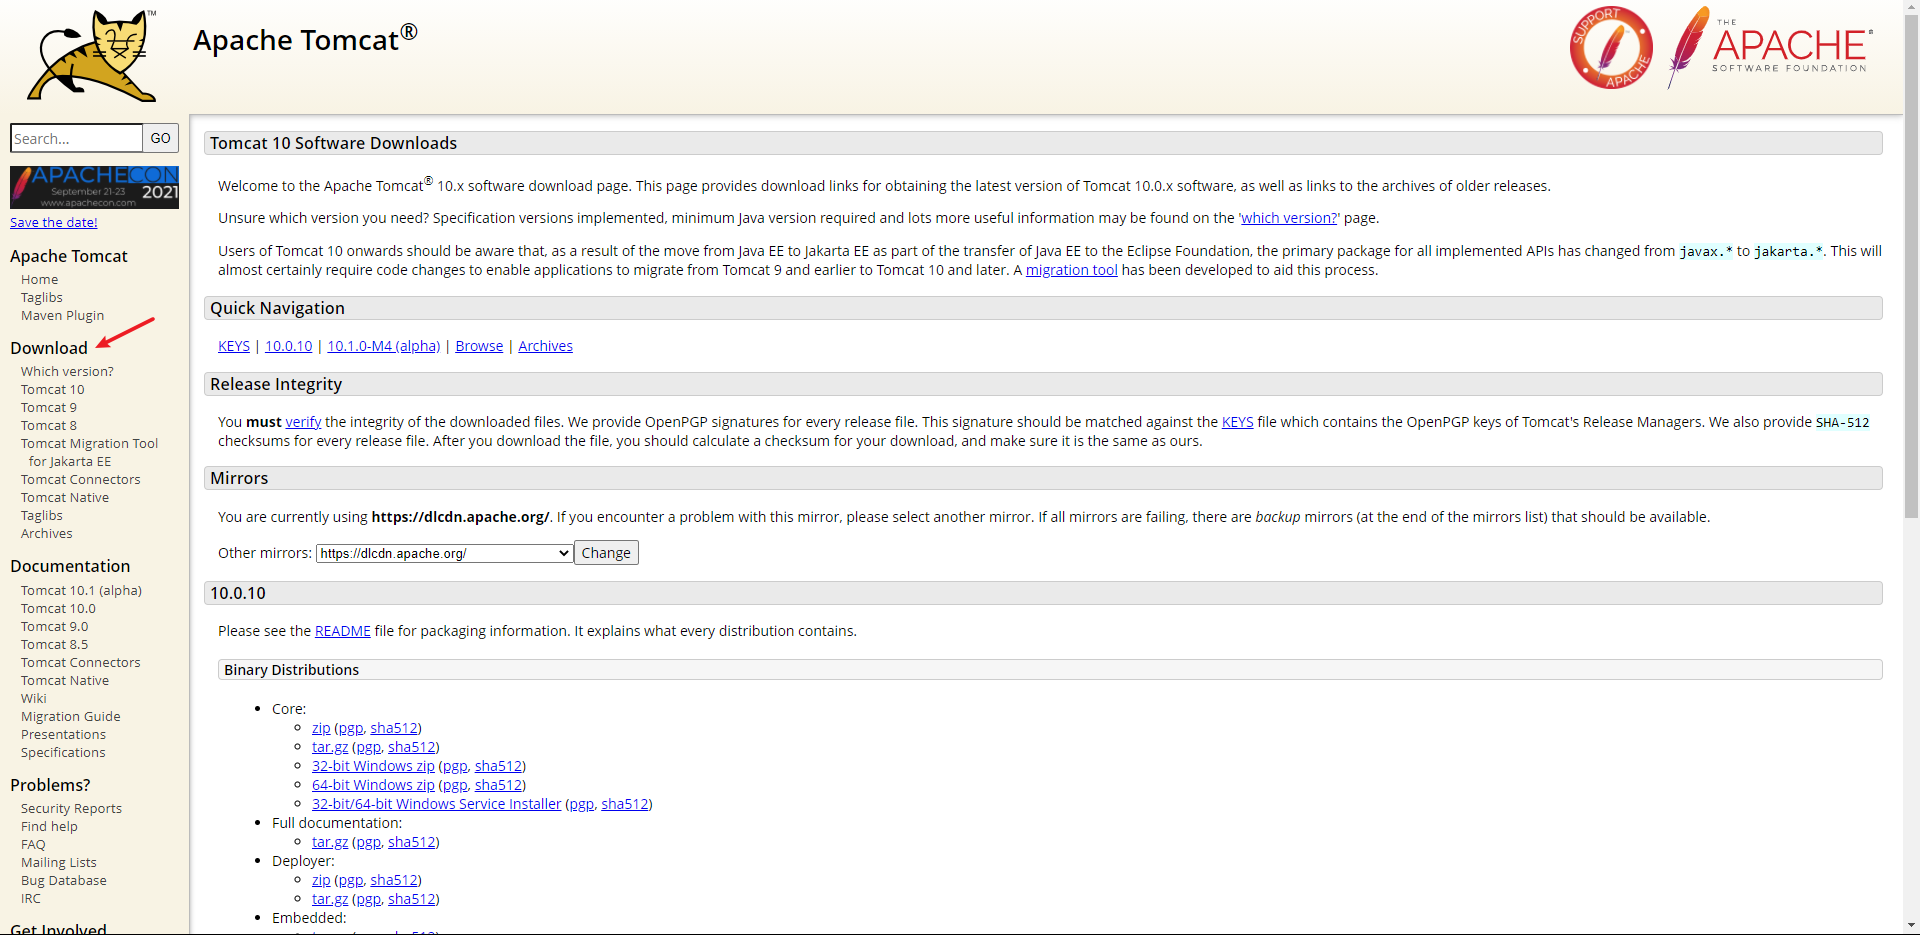Click KEYS in Quick Navigation
Screen dimensions: 1920x935
click(x=234, y=346)
